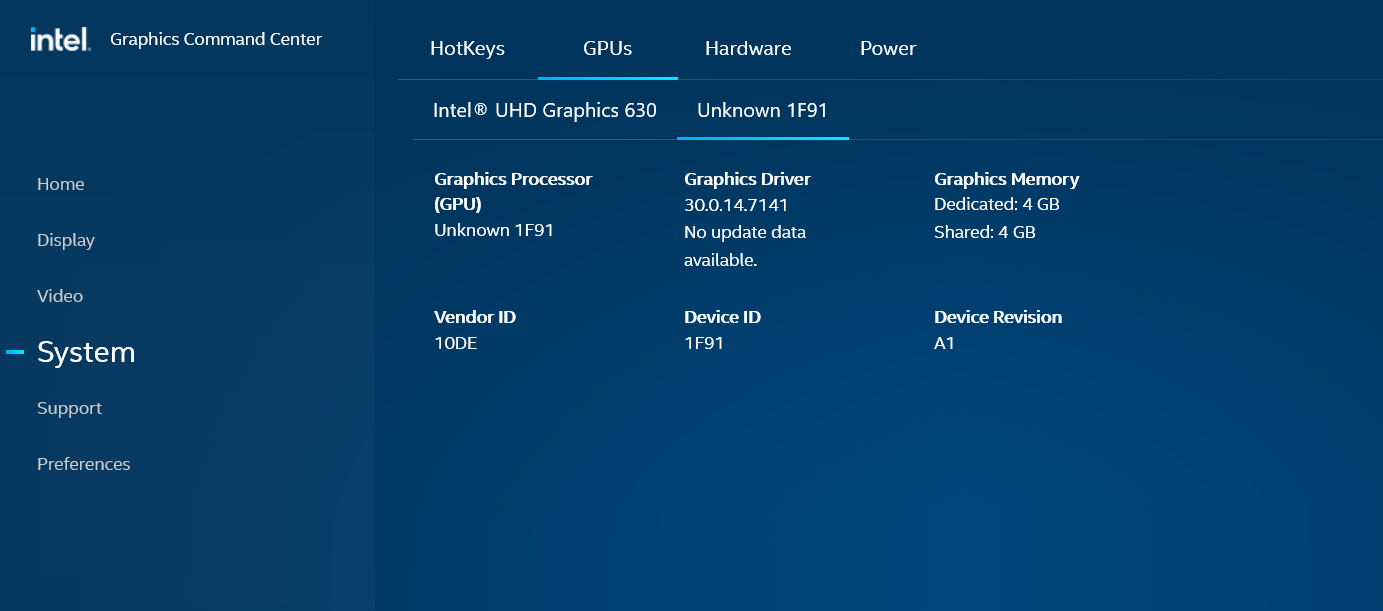Open the Support page

69,408
